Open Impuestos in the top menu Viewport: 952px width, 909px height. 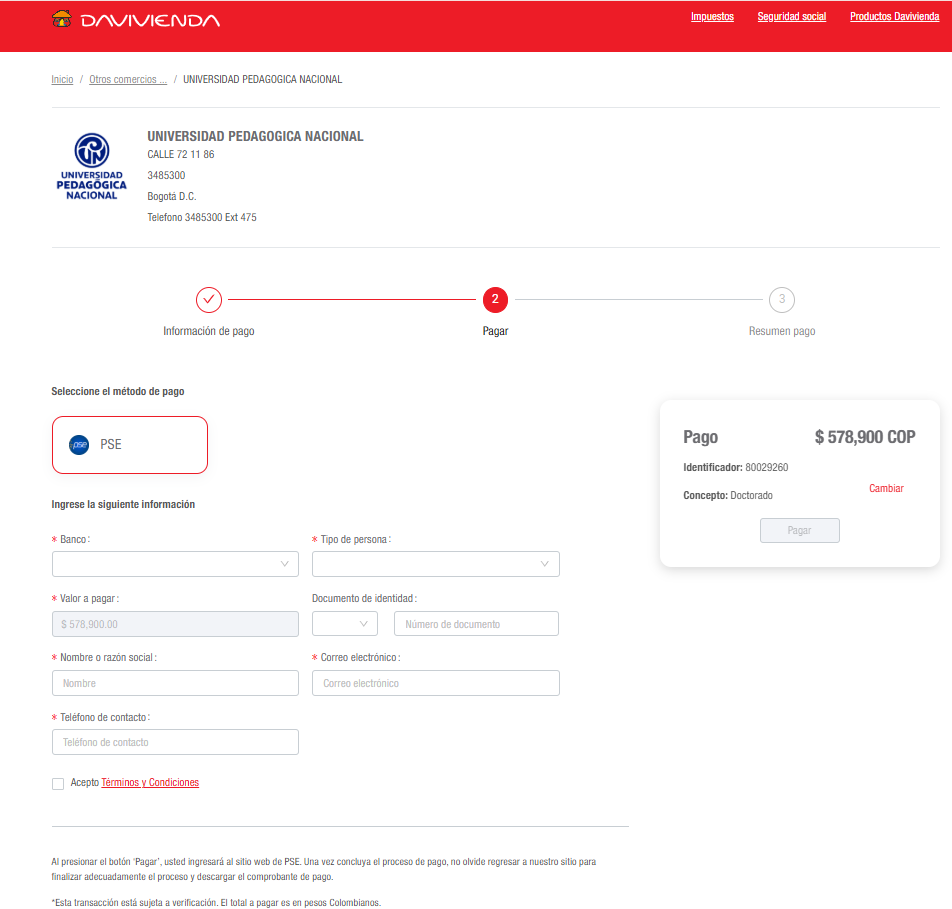(x=712, y=17)
